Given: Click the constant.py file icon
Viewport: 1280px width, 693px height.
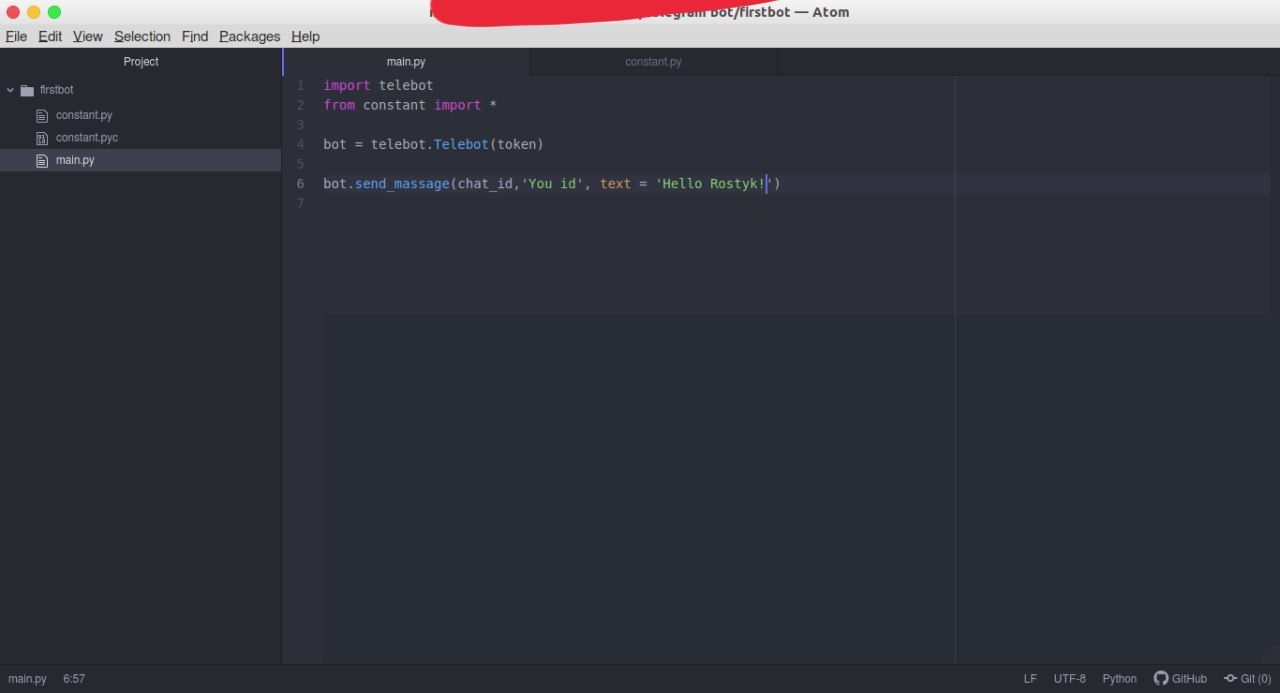Looking at the screenshot, I should point(42,115).
